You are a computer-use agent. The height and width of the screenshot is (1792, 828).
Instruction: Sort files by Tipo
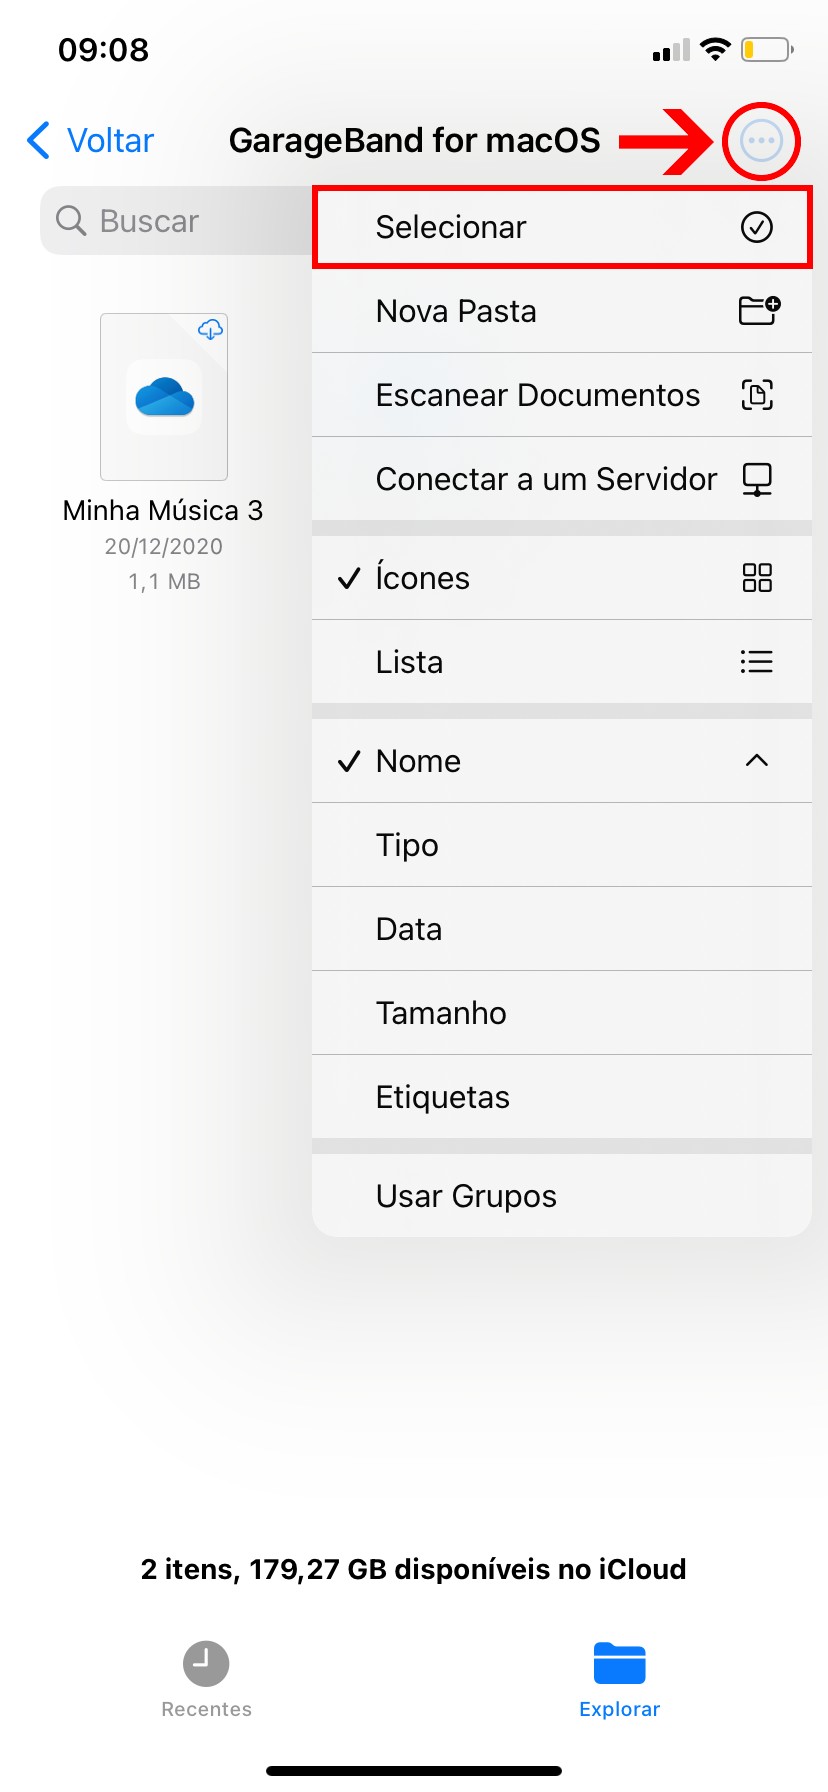point(408,845)
